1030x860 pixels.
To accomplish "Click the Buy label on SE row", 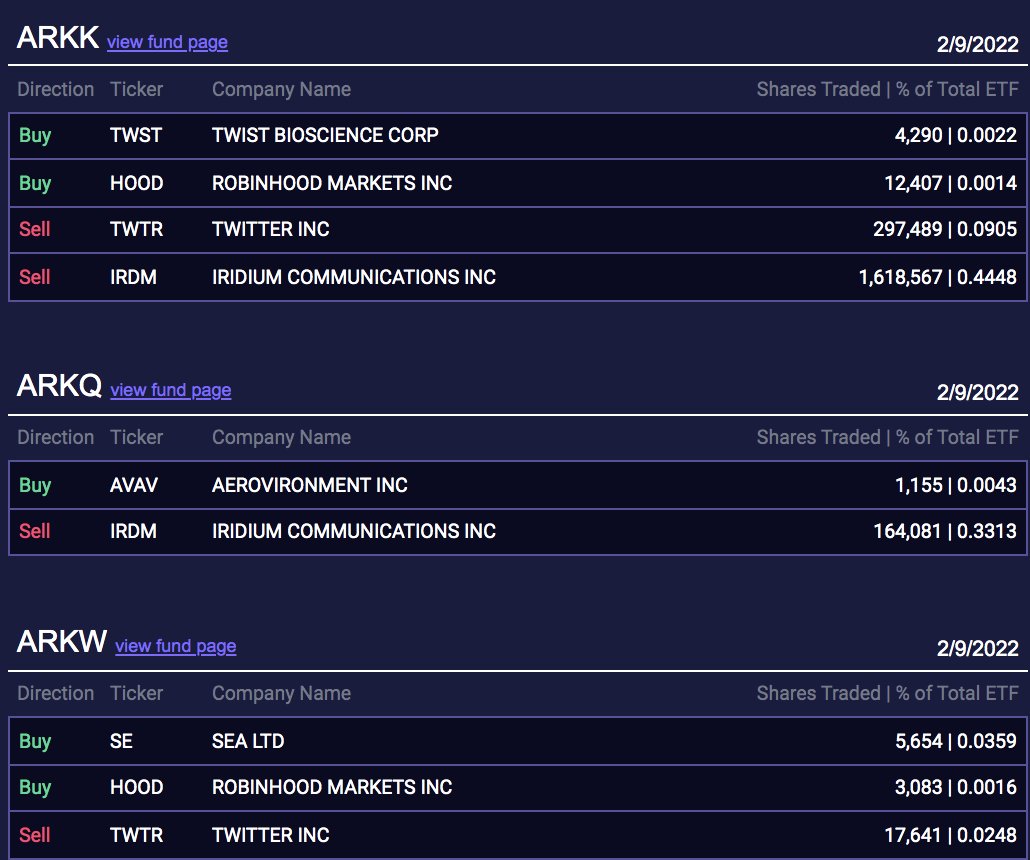I will 35,742.
